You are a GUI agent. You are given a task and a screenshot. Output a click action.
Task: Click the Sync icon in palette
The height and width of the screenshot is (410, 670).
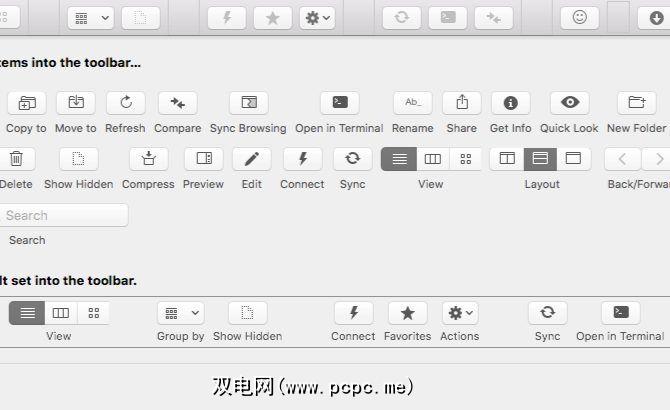pos(353,159)
